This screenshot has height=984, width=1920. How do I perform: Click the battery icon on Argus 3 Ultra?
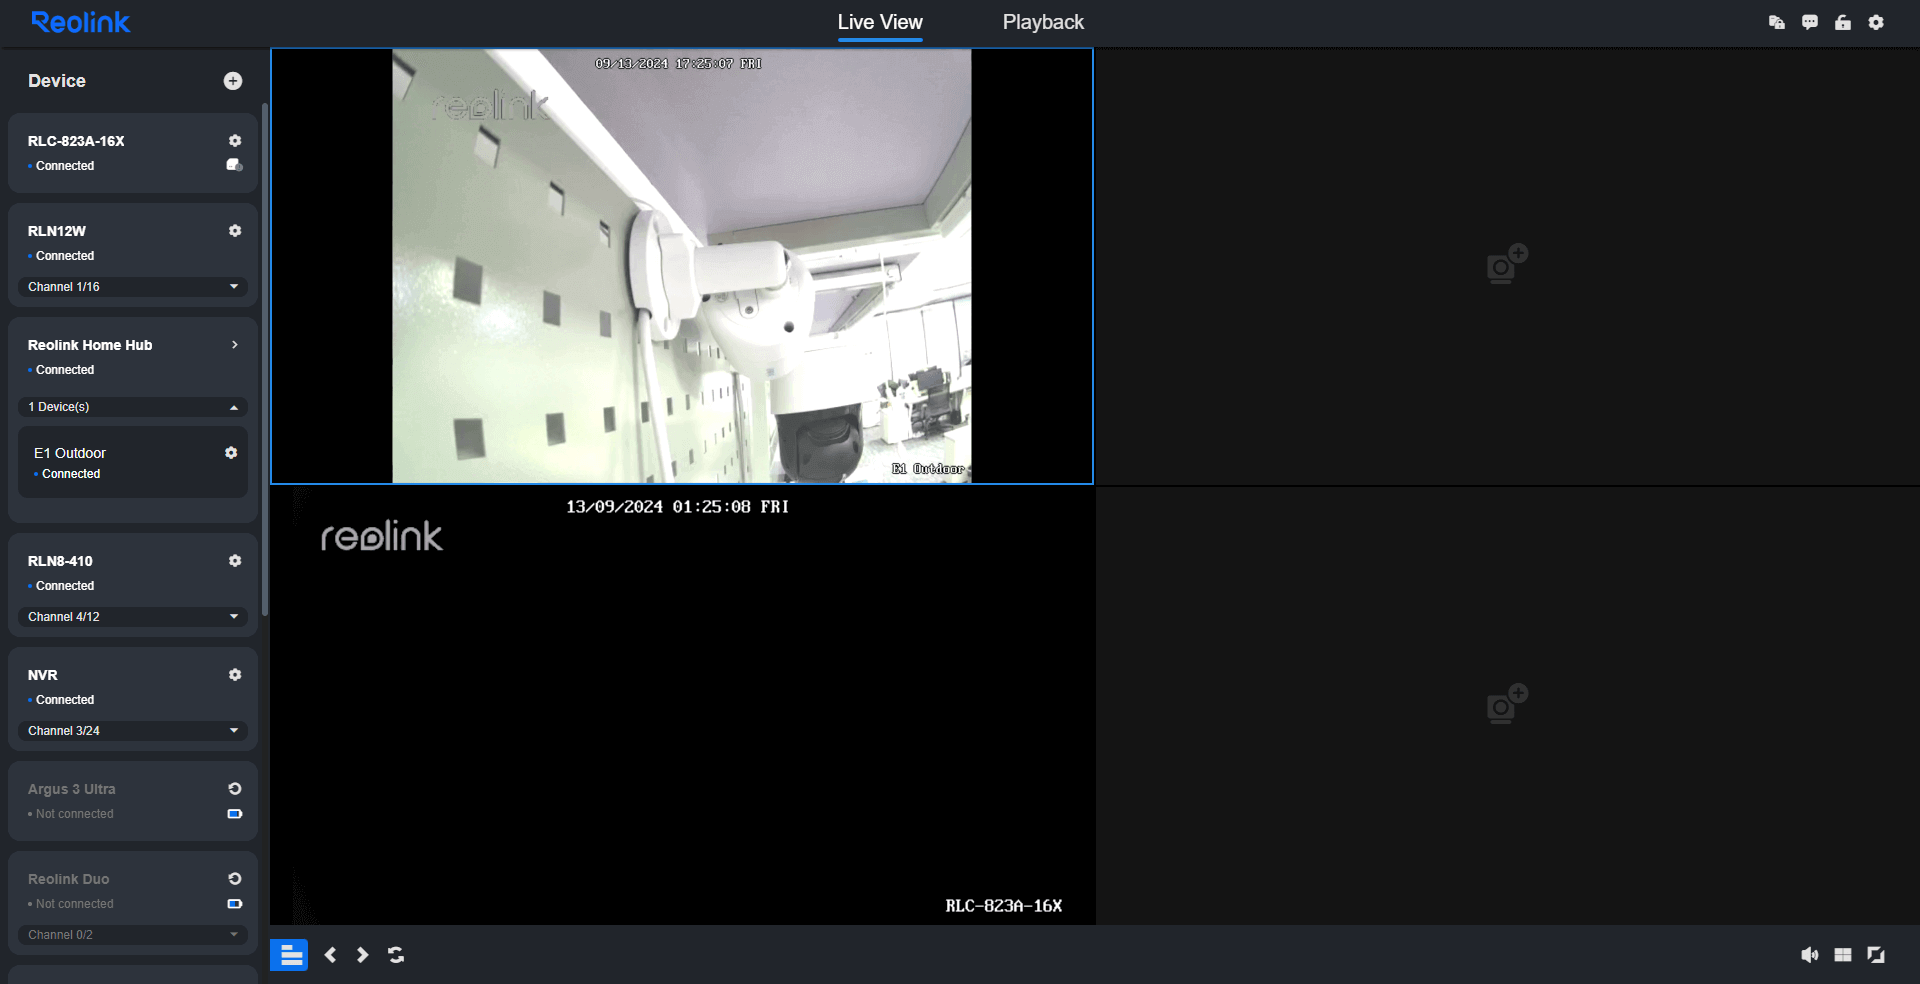click(x=235, y=814)
